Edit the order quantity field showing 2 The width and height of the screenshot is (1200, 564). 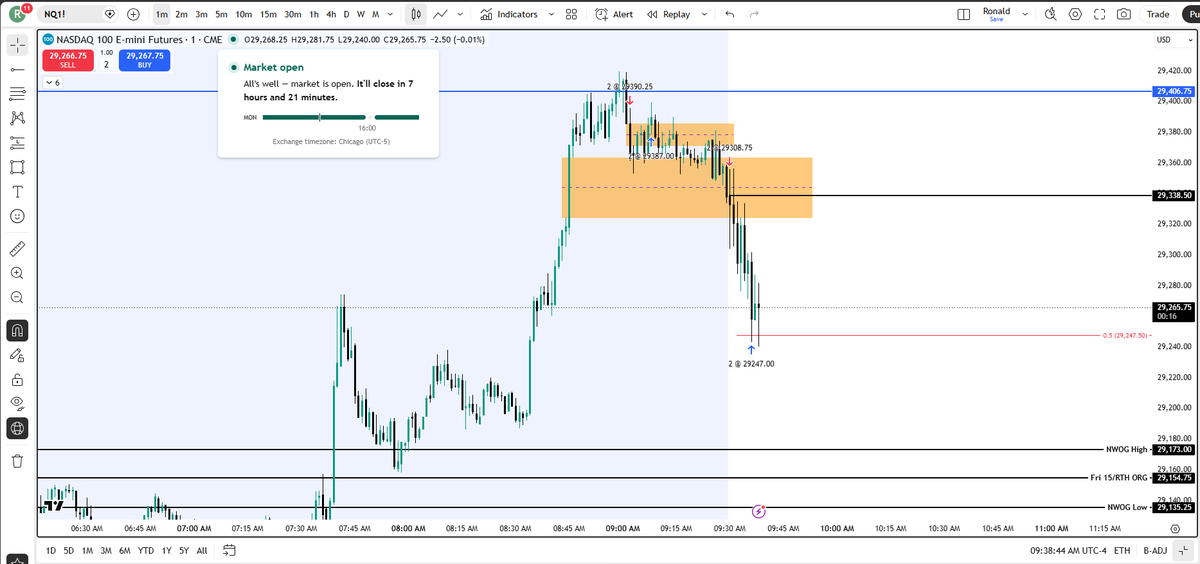point(106,64)
